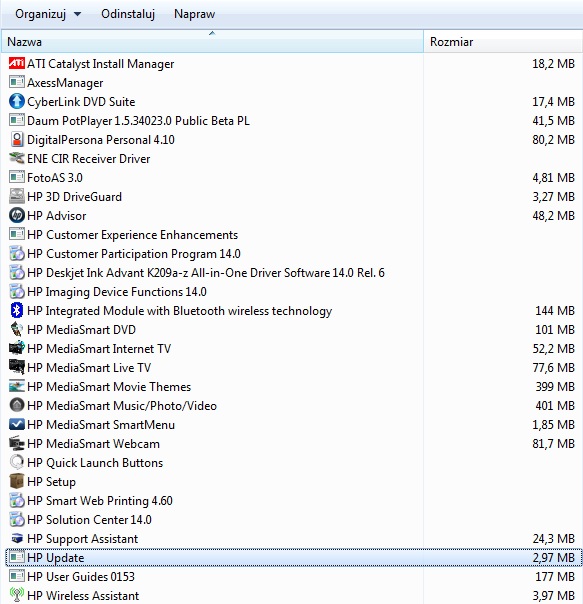Select HP Customer Experience Enhancements

[x=294, y=234]
